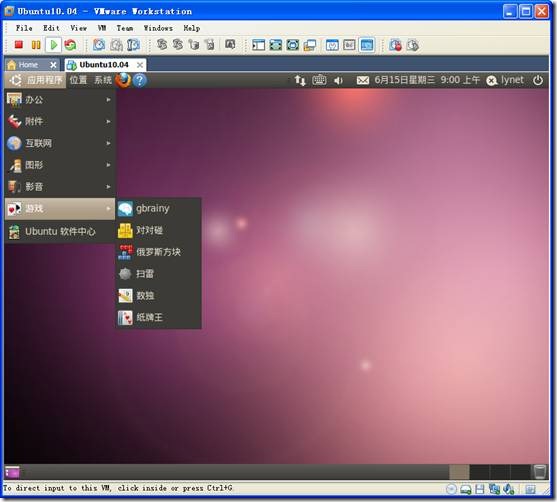Switch to the first highlighted workspace

pyautogui.click(x=459, y=472)
